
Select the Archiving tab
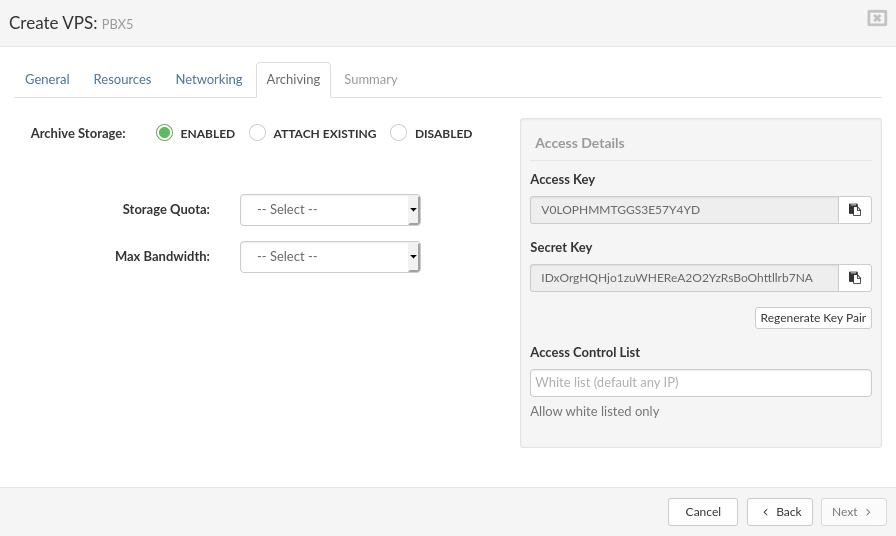[293, 79]
